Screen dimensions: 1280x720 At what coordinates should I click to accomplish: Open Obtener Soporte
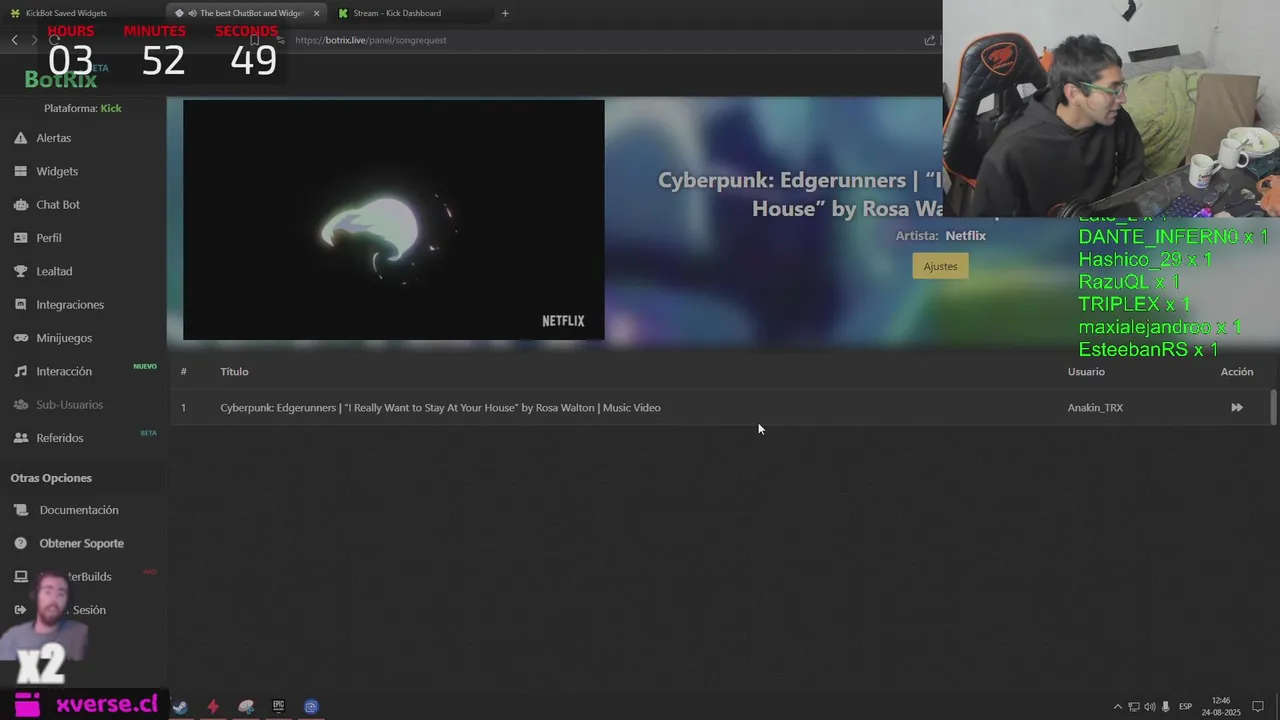click(82, 543)
